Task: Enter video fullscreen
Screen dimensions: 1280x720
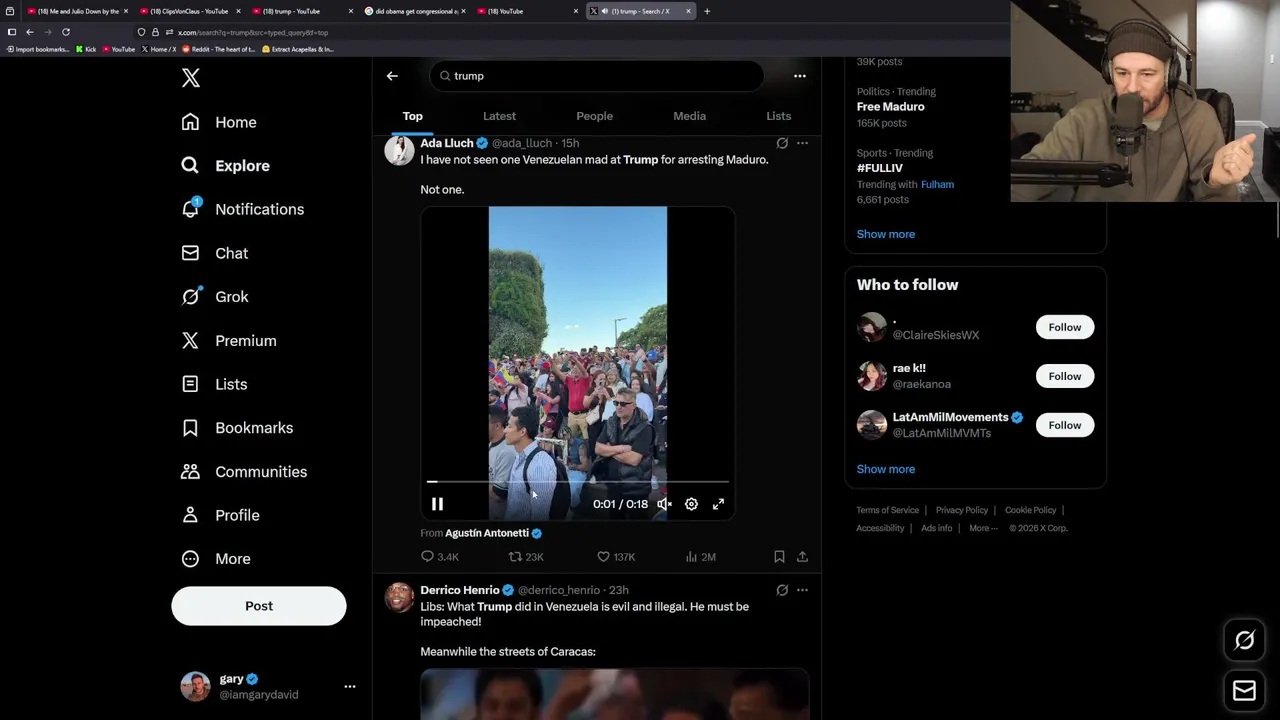Action: tap(718, 504)
